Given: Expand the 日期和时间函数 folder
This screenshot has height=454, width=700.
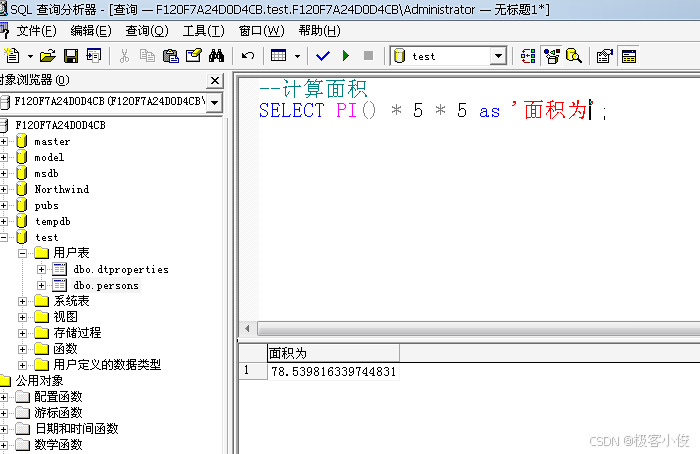Looking at the screenshot, I should click(4, 429).
